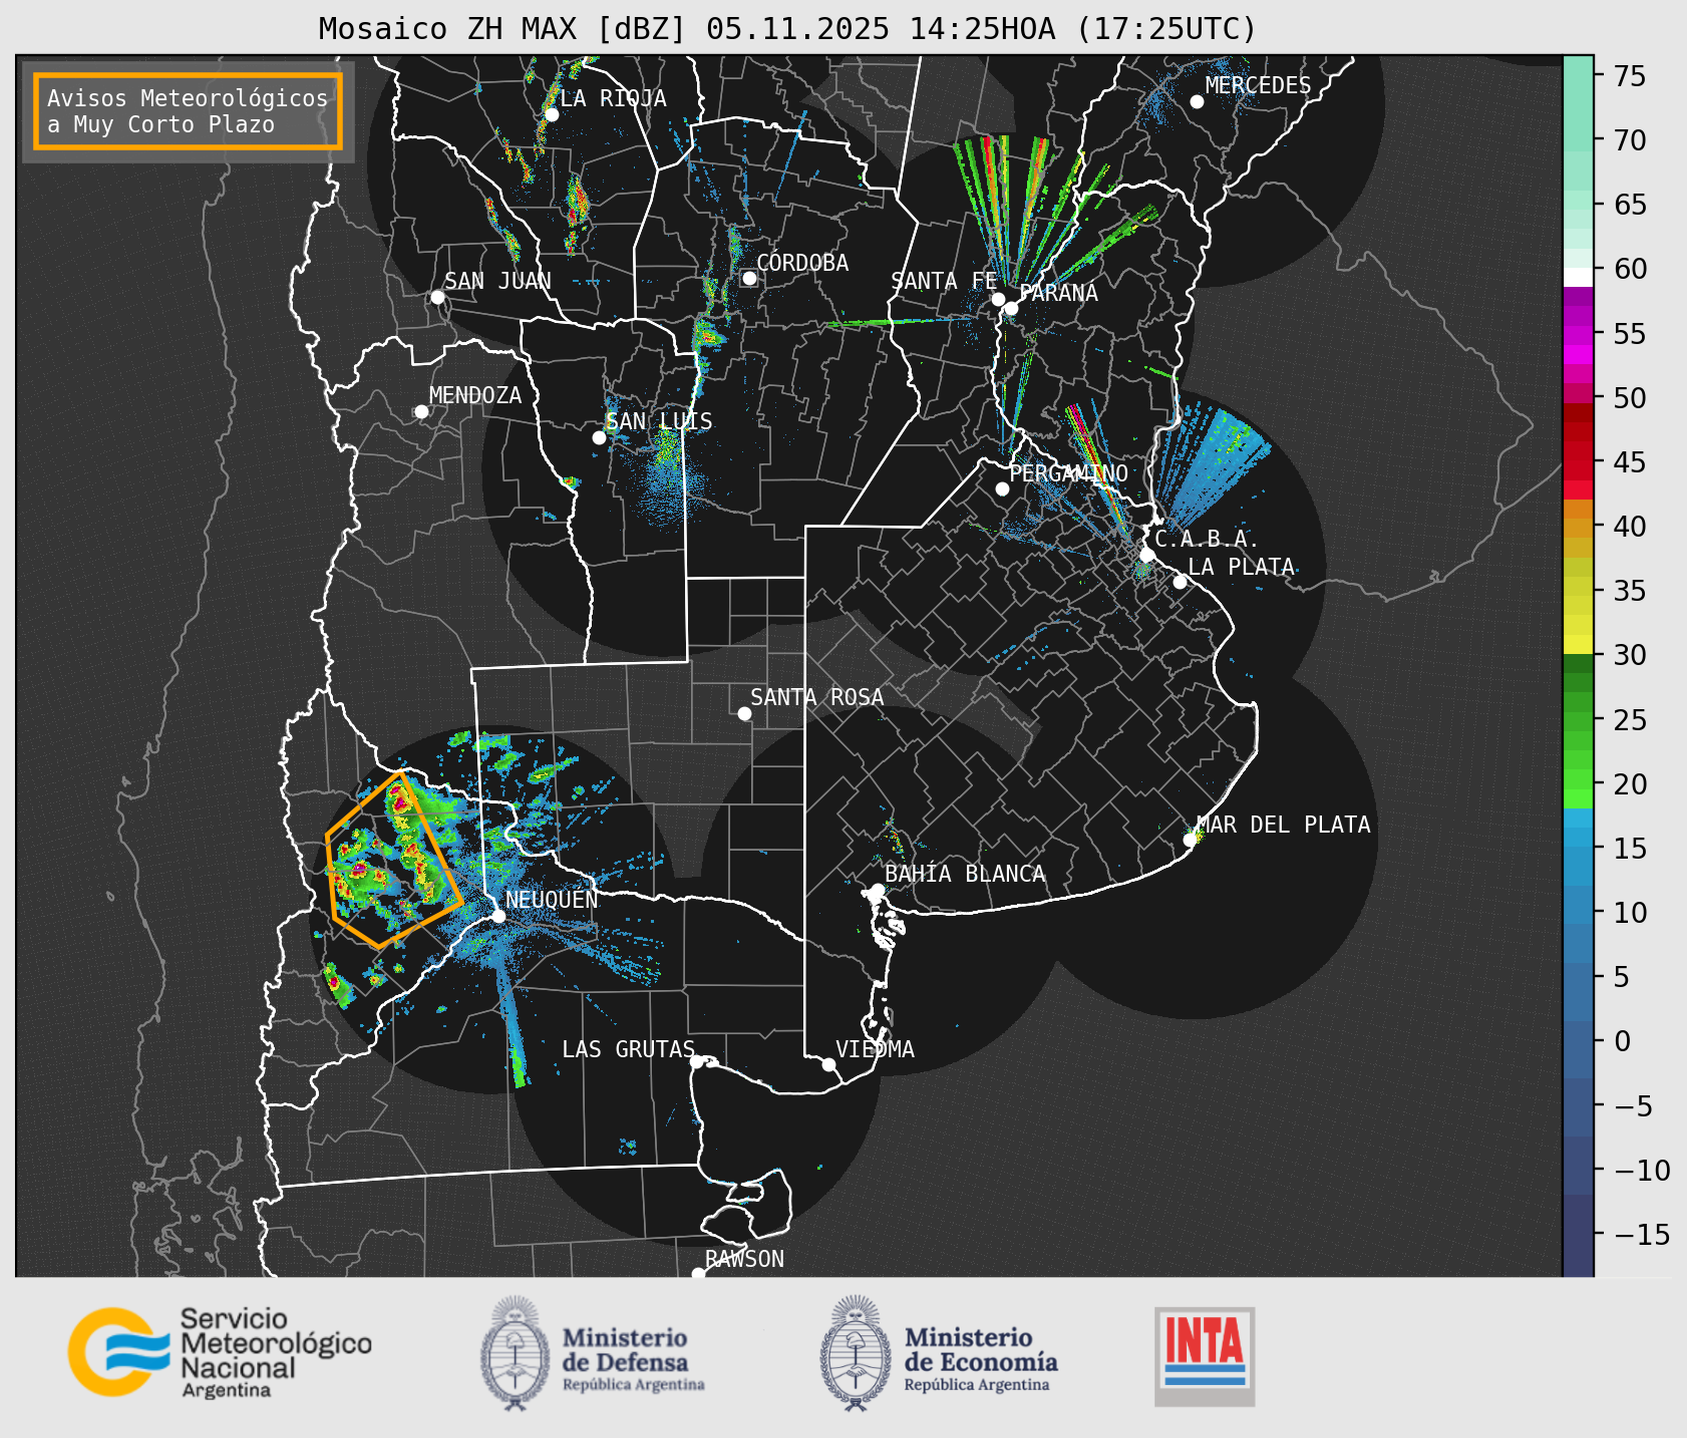Screen dimensions: 1687x1438
Task: Click the La Rioja city label
Action: click(612, 98)
